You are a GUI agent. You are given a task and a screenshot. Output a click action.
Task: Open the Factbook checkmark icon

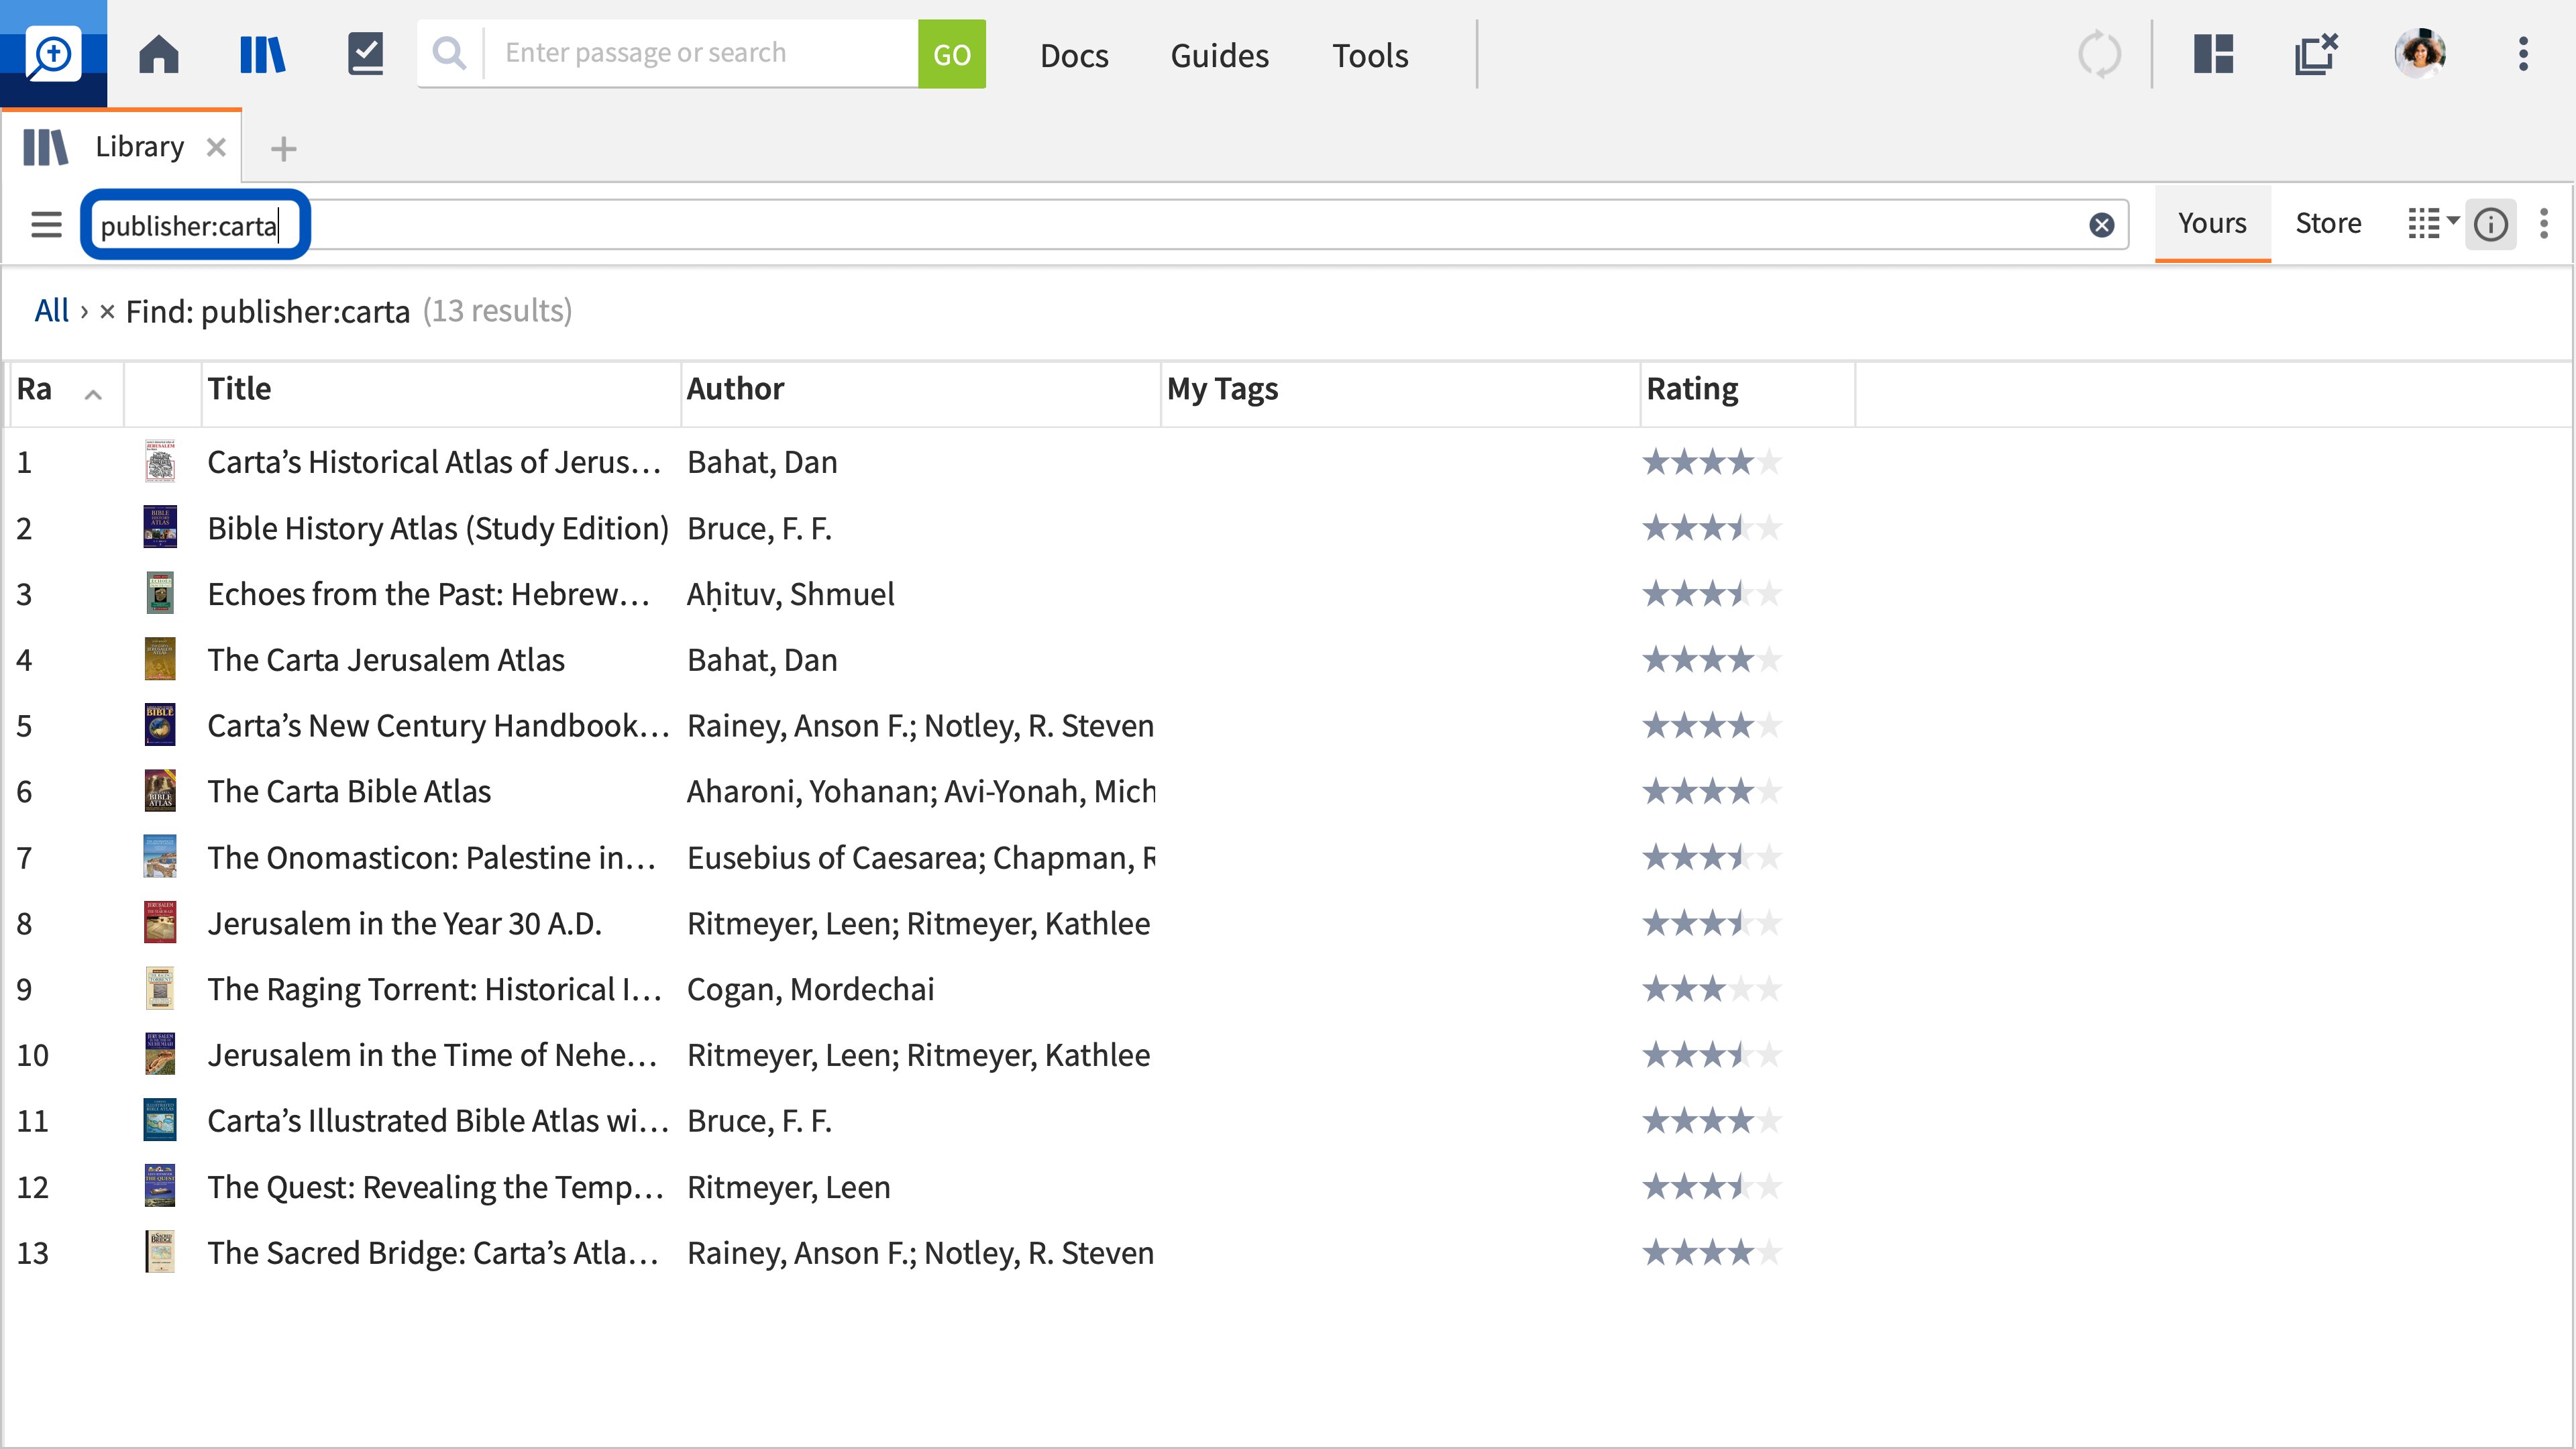[x=365, y=54]
